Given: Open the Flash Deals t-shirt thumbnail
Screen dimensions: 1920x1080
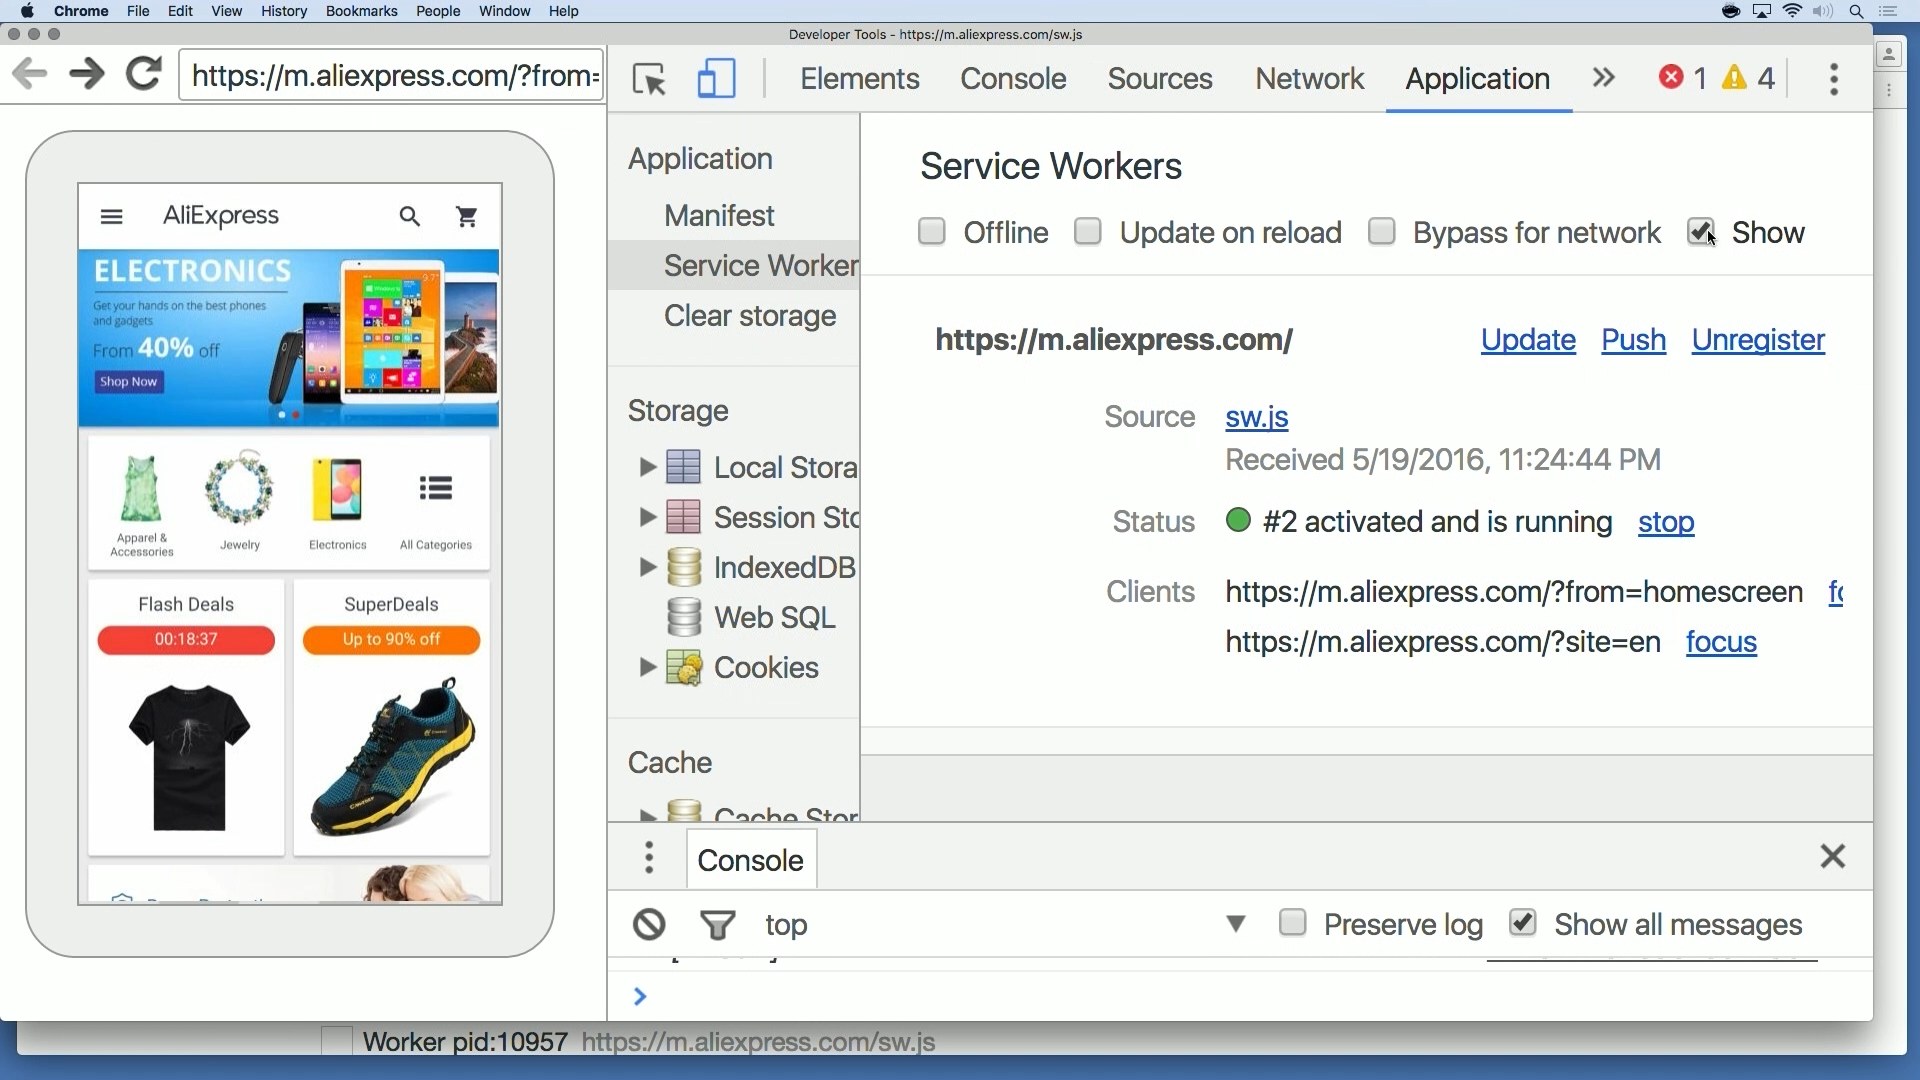Looking at the screenshot, I should pos(188,757).
